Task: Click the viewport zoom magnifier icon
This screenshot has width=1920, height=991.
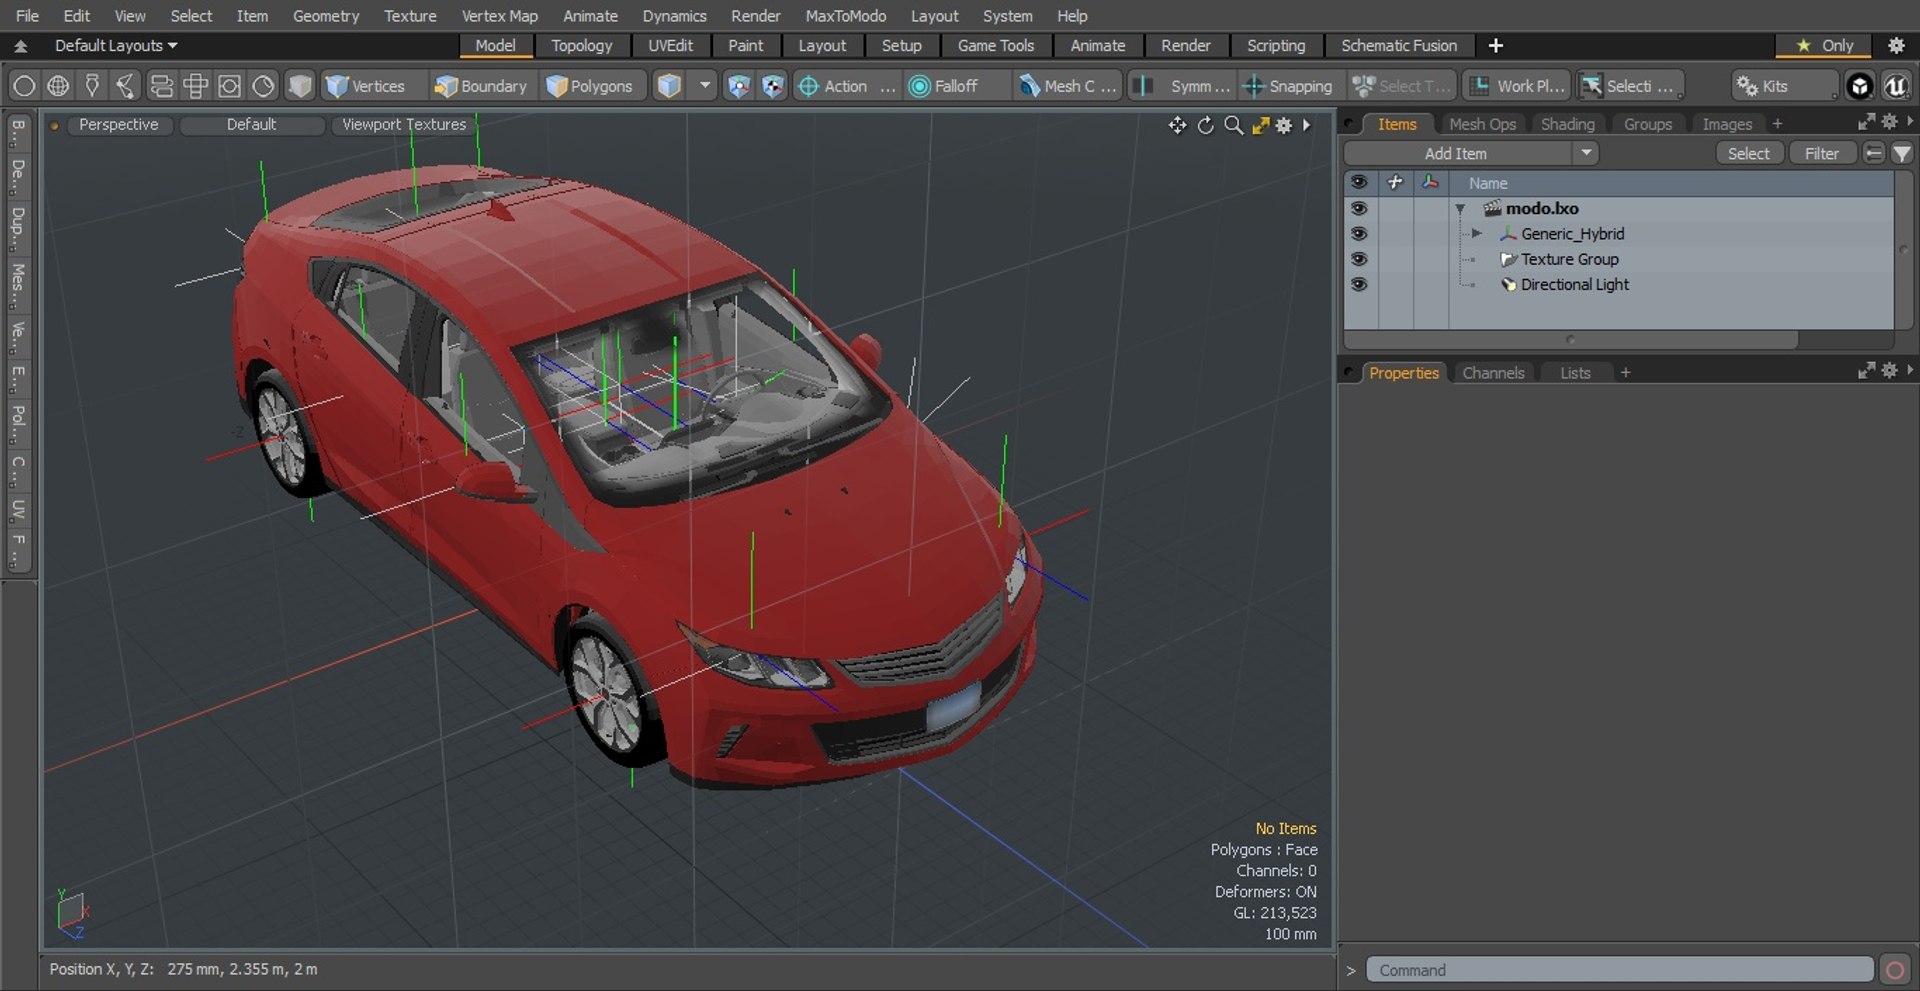Action: tap(1234, 125)
